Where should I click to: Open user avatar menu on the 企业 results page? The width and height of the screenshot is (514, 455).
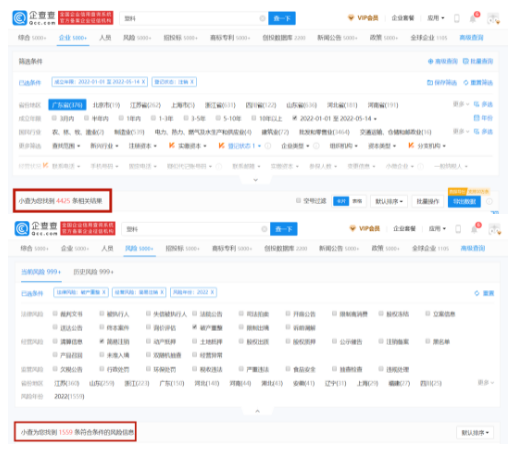[493, 18]
